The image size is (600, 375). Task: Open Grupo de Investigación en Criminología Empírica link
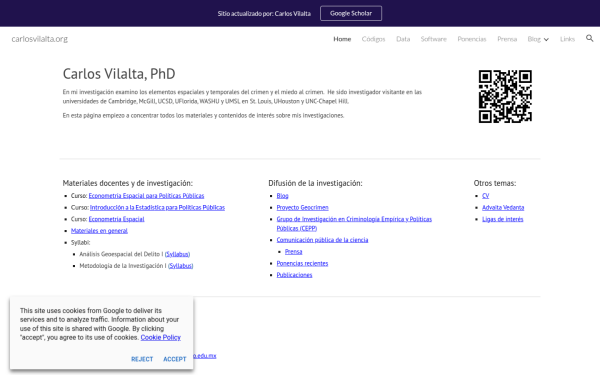pos(354,223)
